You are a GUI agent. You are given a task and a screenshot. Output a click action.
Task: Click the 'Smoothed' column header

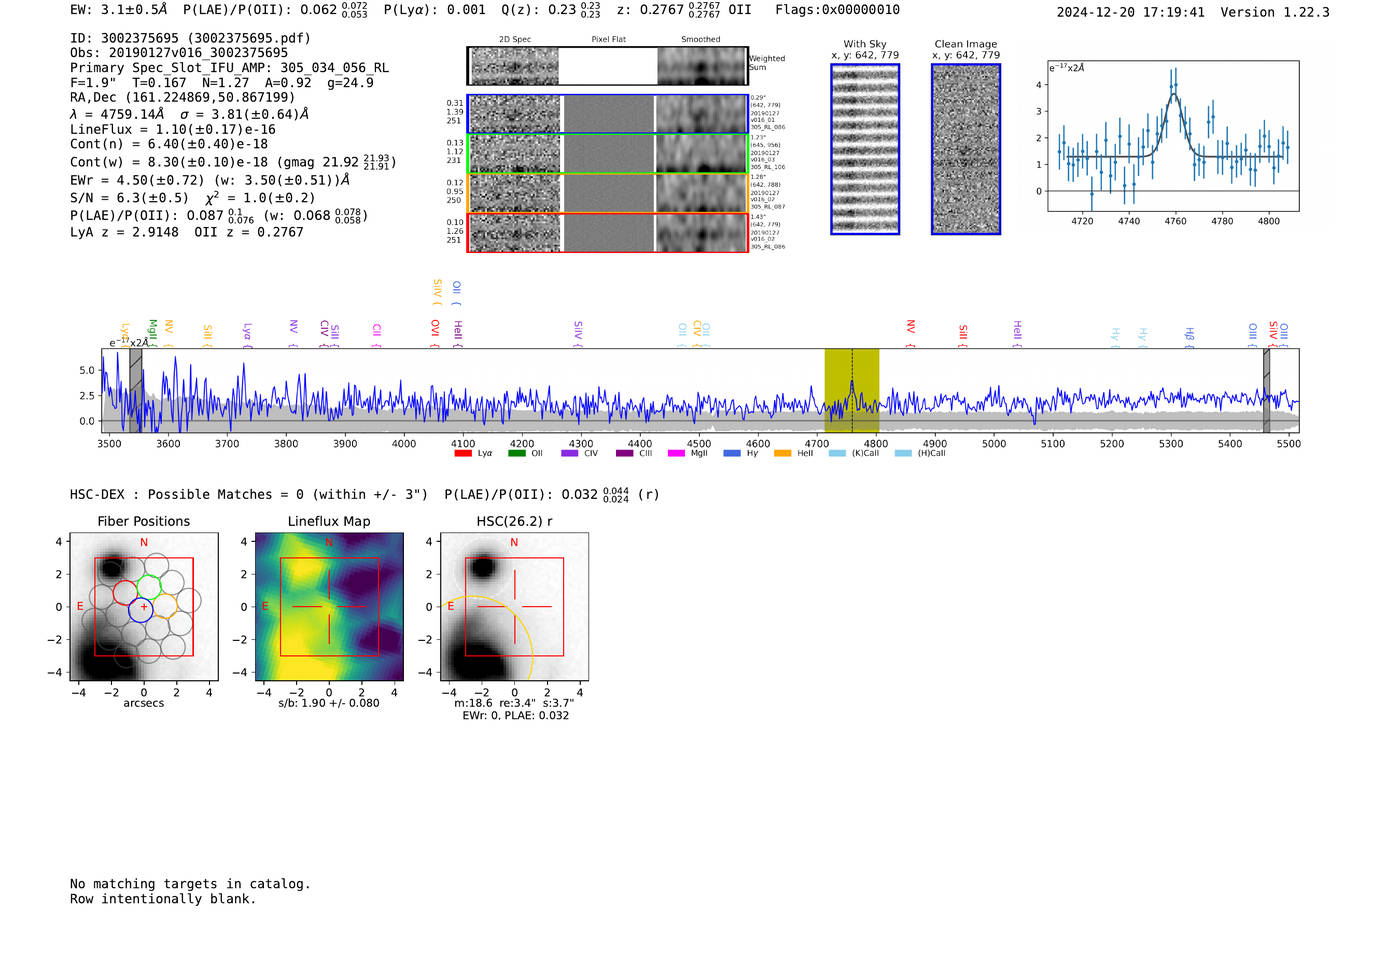pos(700,40)
